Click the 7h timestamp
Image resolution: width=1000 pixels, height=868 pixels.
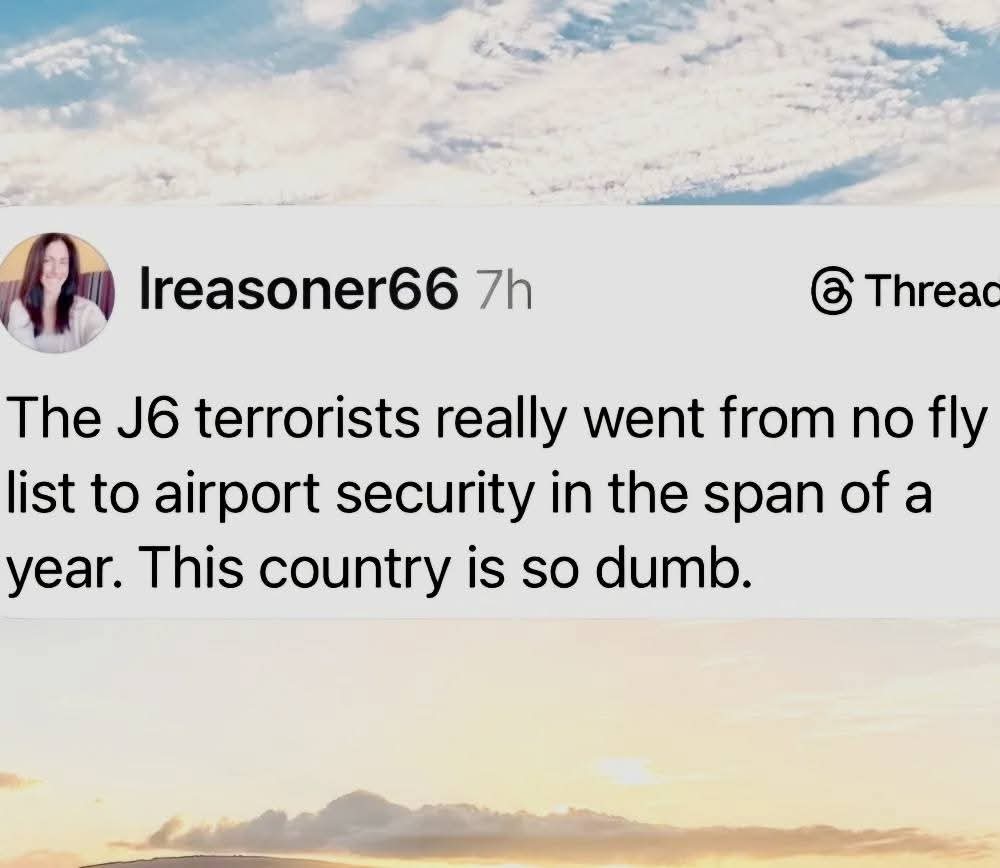click(503, 290)
